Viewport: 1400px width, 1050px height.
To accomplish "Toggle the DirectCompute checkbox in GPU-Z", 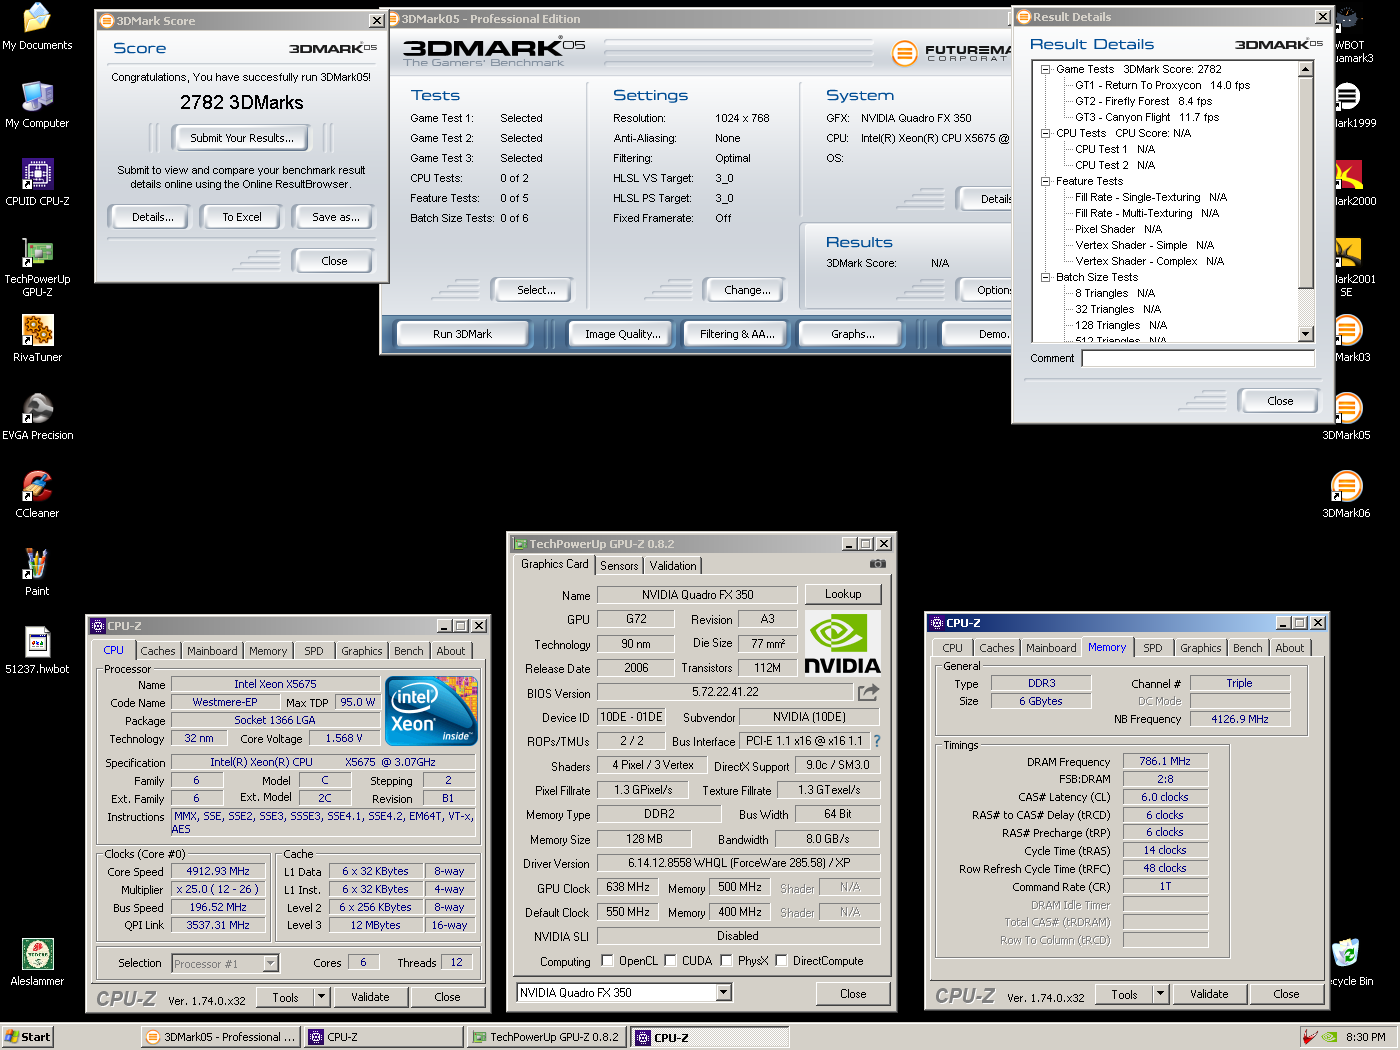I will click(781, 961).
